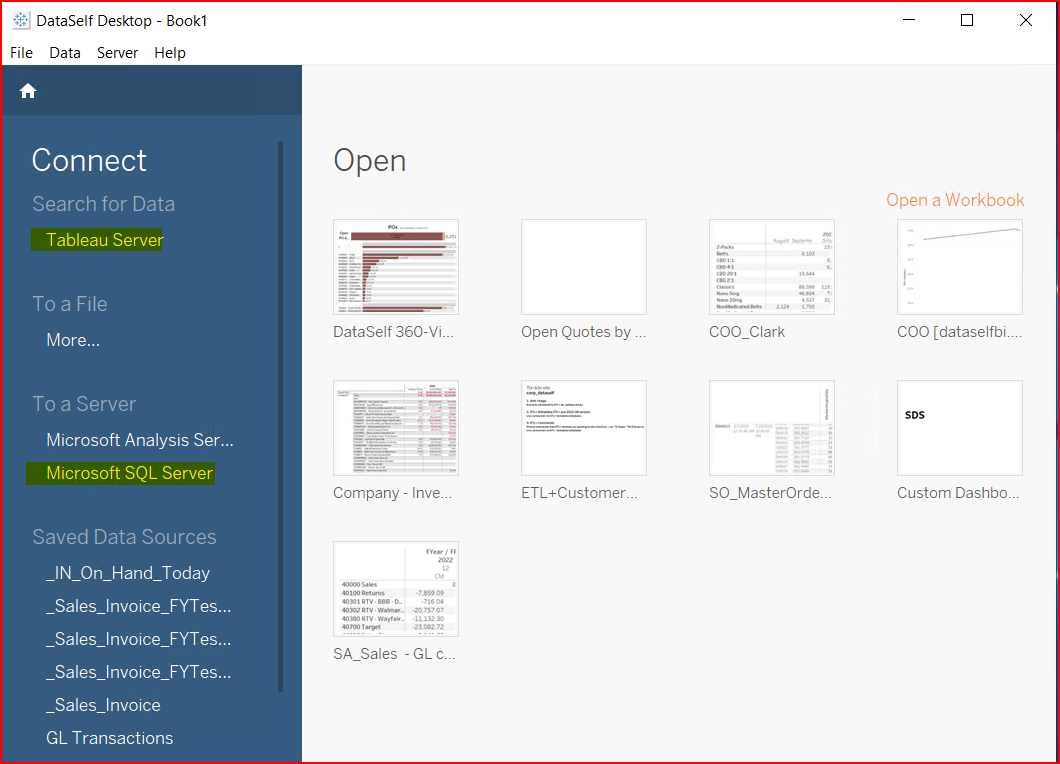
Task: Open the _Sales_Invoice saved data source
Action: click(x=103, y=705)
